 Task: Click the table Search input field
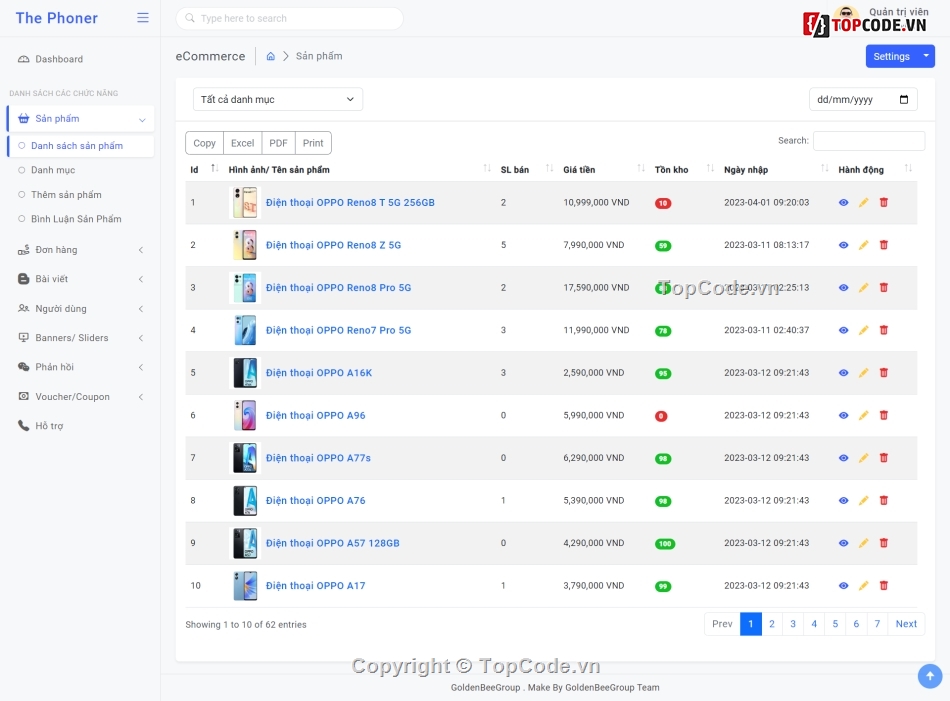868,141
